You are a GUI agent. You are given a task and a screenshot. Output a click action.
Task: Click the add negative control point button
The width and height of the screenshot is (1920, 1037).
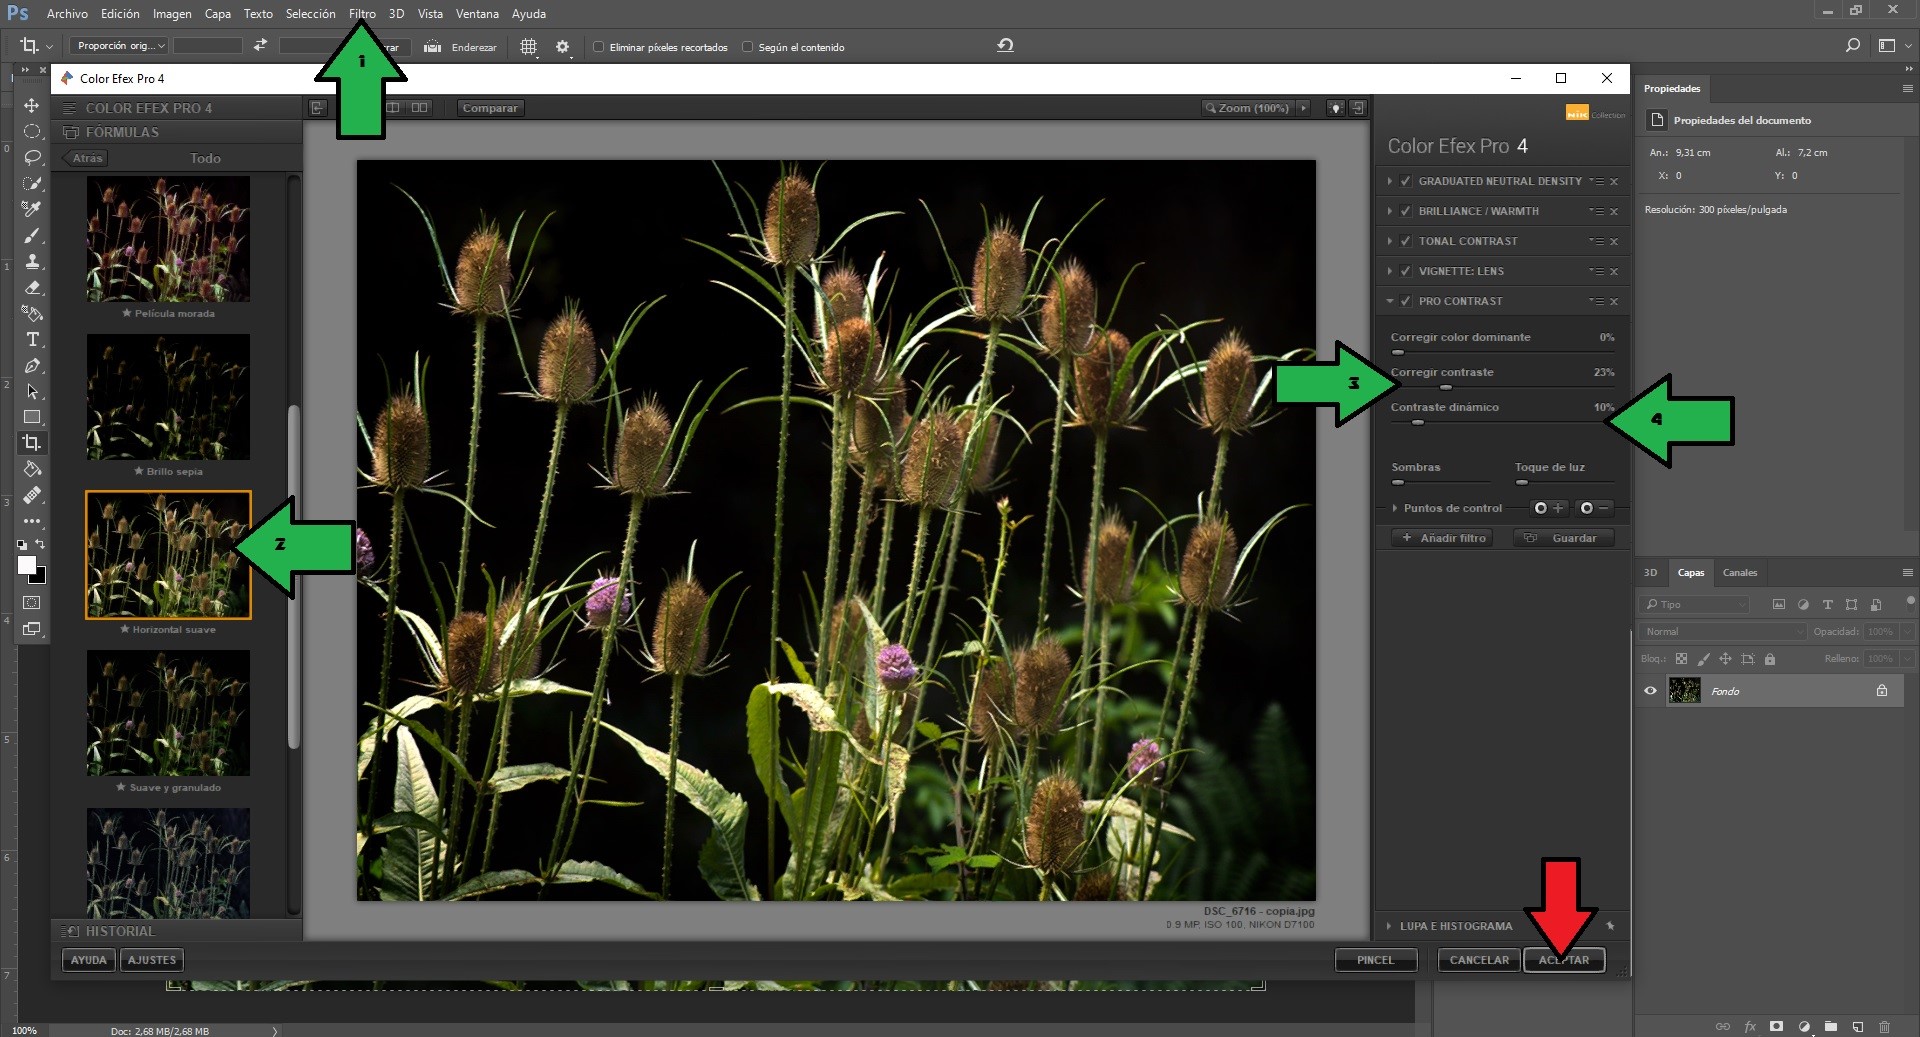pos(1595,508)
